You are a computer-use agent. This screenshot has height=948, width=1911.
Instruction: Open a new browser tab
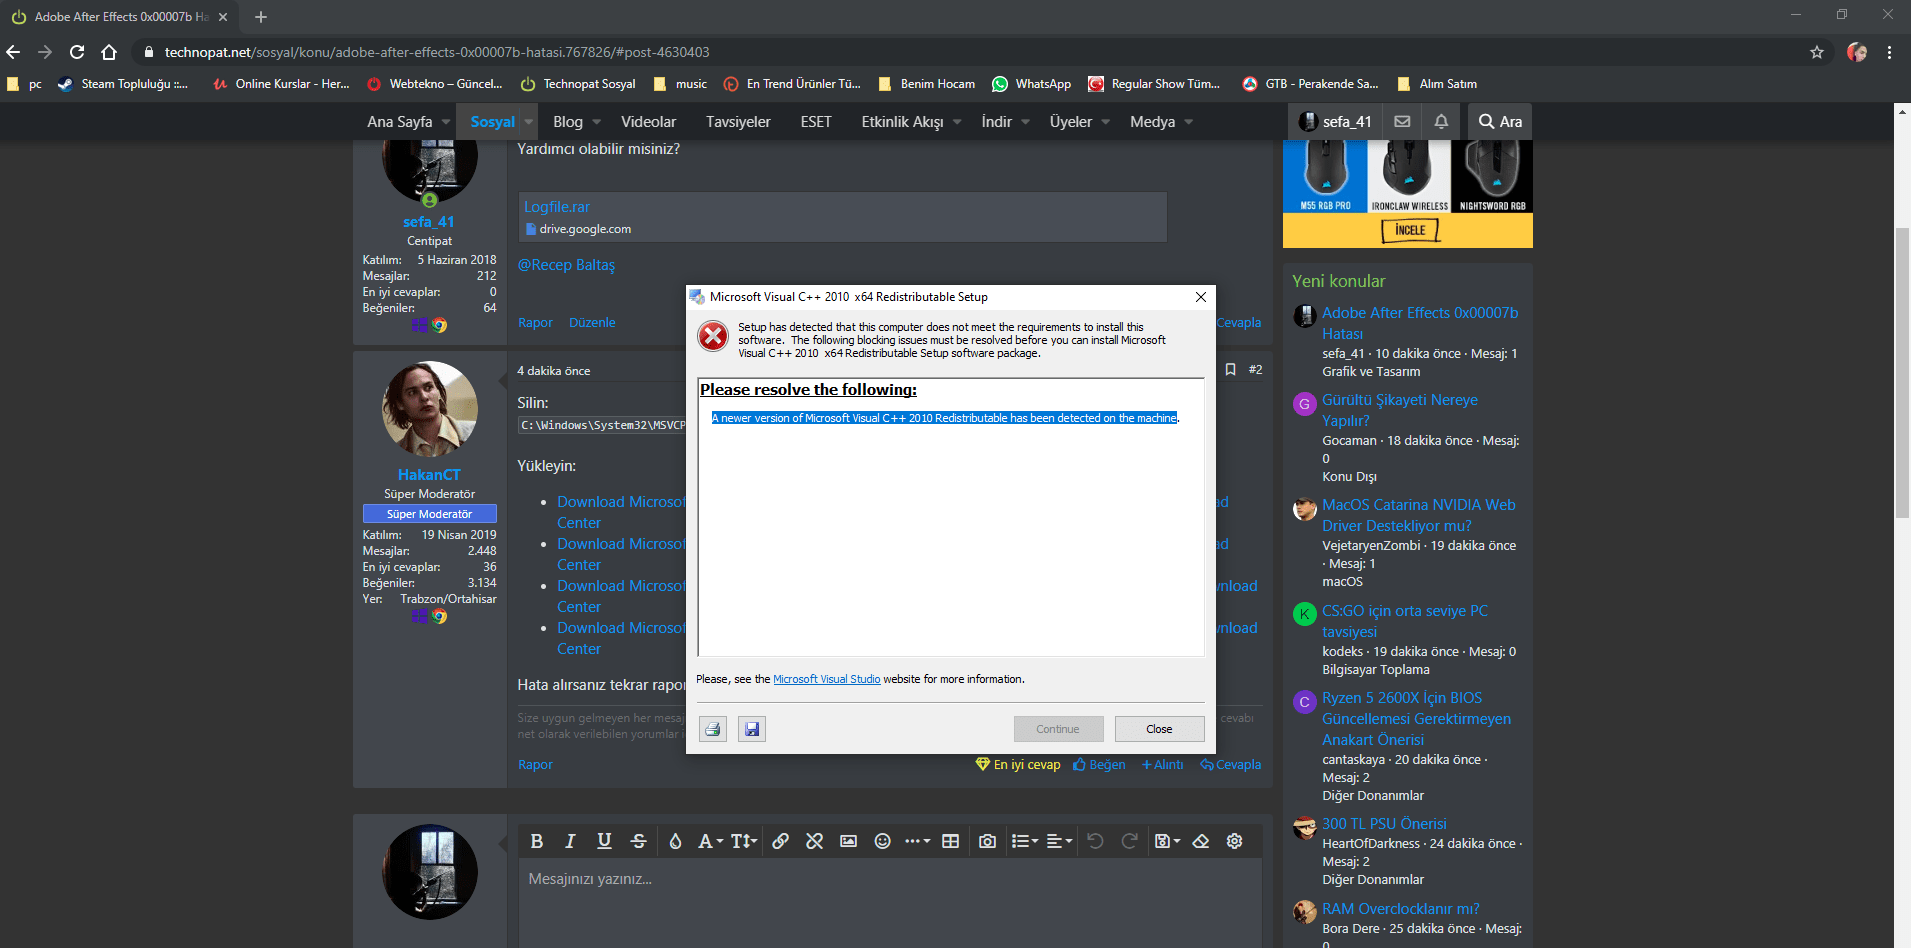261,17
